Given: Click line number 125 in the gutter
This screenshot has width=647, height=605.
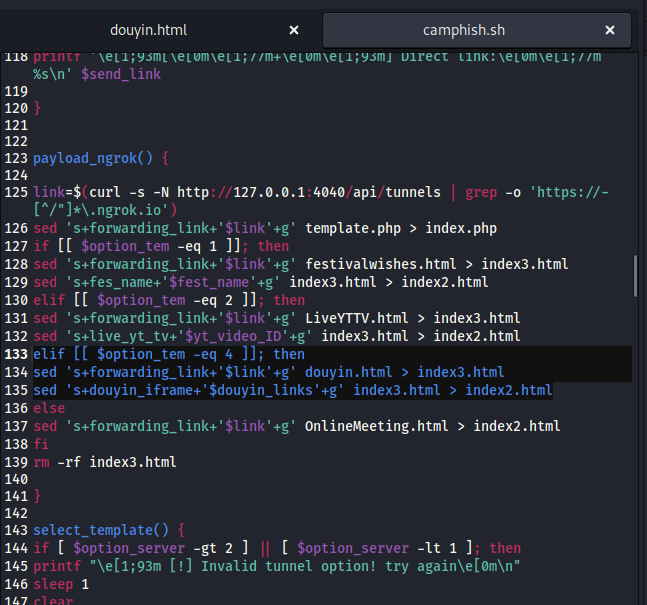Looking at the screenshot, I should tap(14, 191).
